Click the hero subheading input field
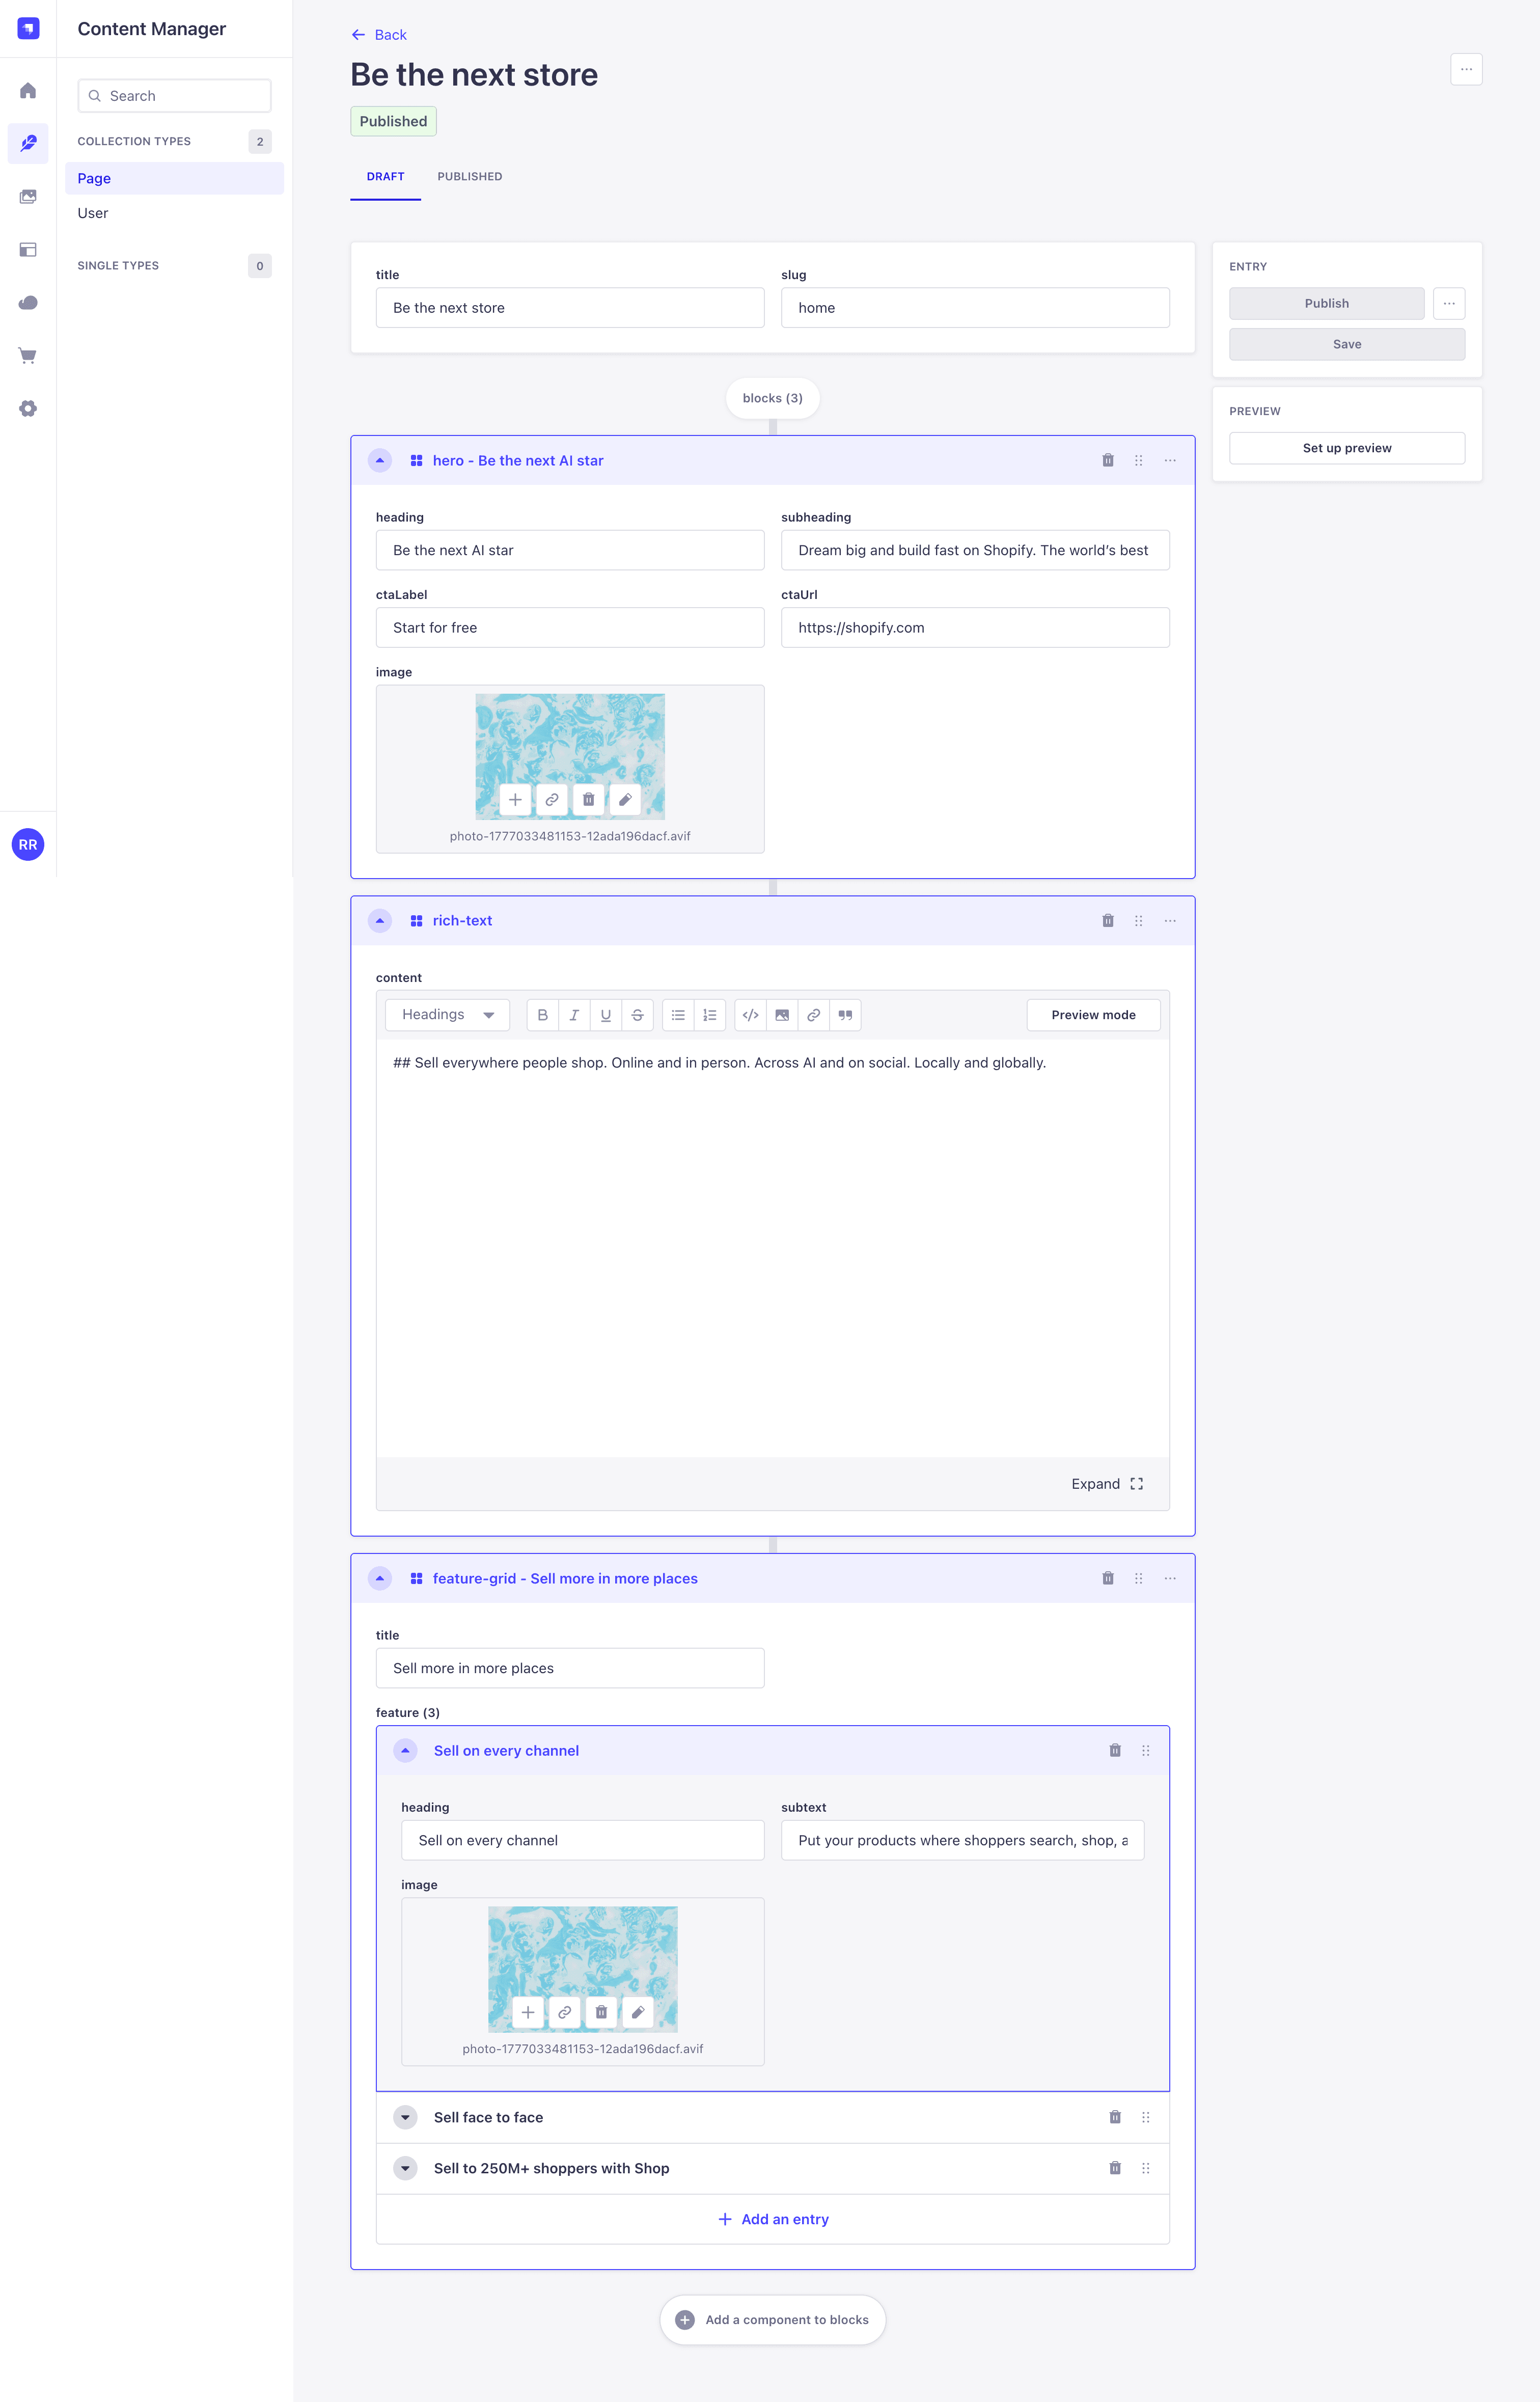Image resolution: width=1540 pixels, height=2402 pixels. (975, 551)
